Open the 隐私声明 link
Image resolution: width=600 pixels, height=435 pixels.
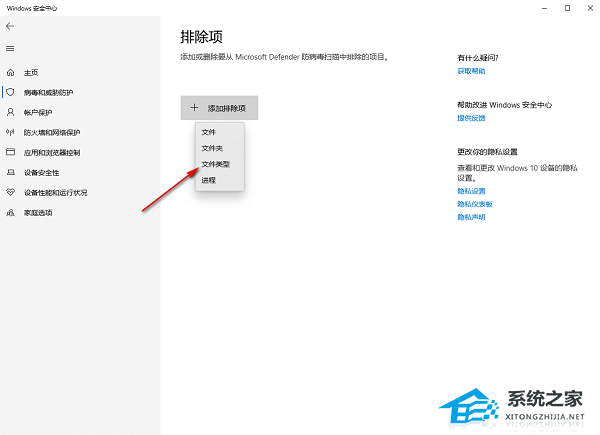coord(471,217)
